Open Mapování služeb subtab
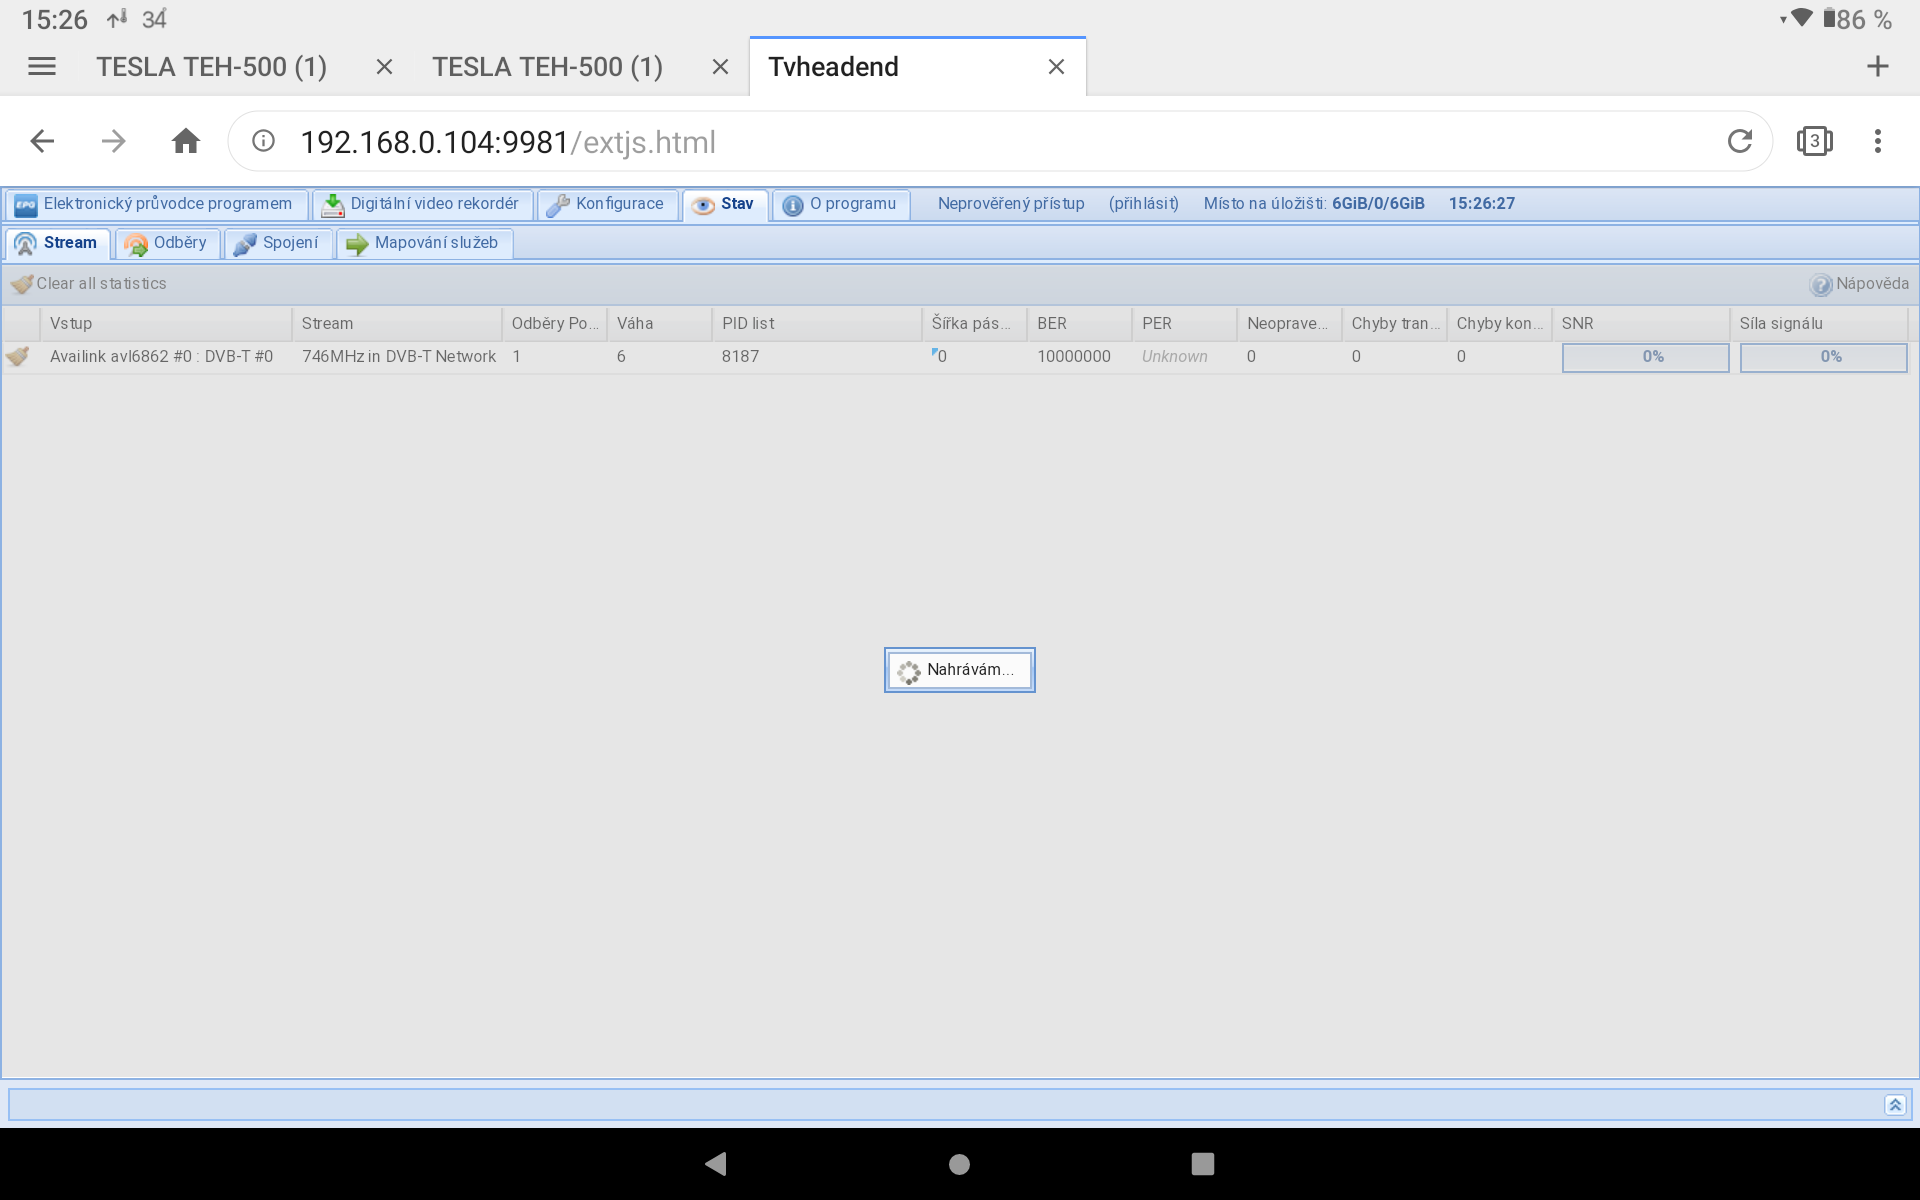The image size is (1920, 1200). [424, 243]
